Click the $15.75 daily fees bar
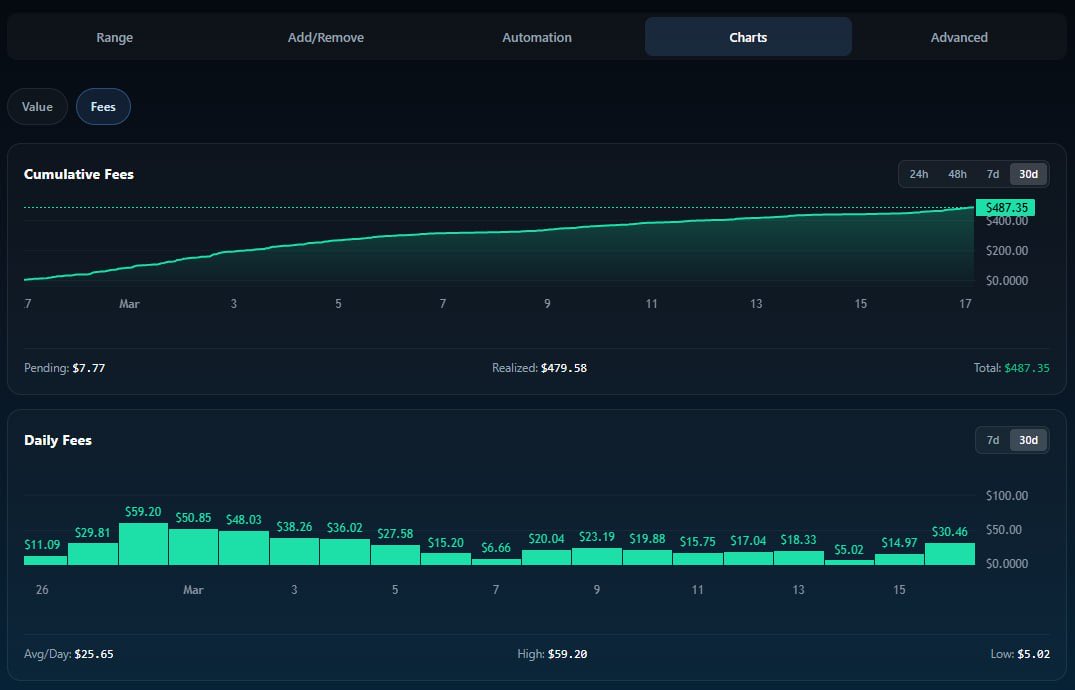 698,559
